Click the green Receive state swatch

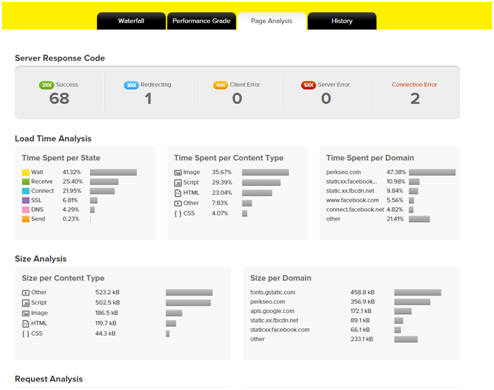(x=26, y=182)
